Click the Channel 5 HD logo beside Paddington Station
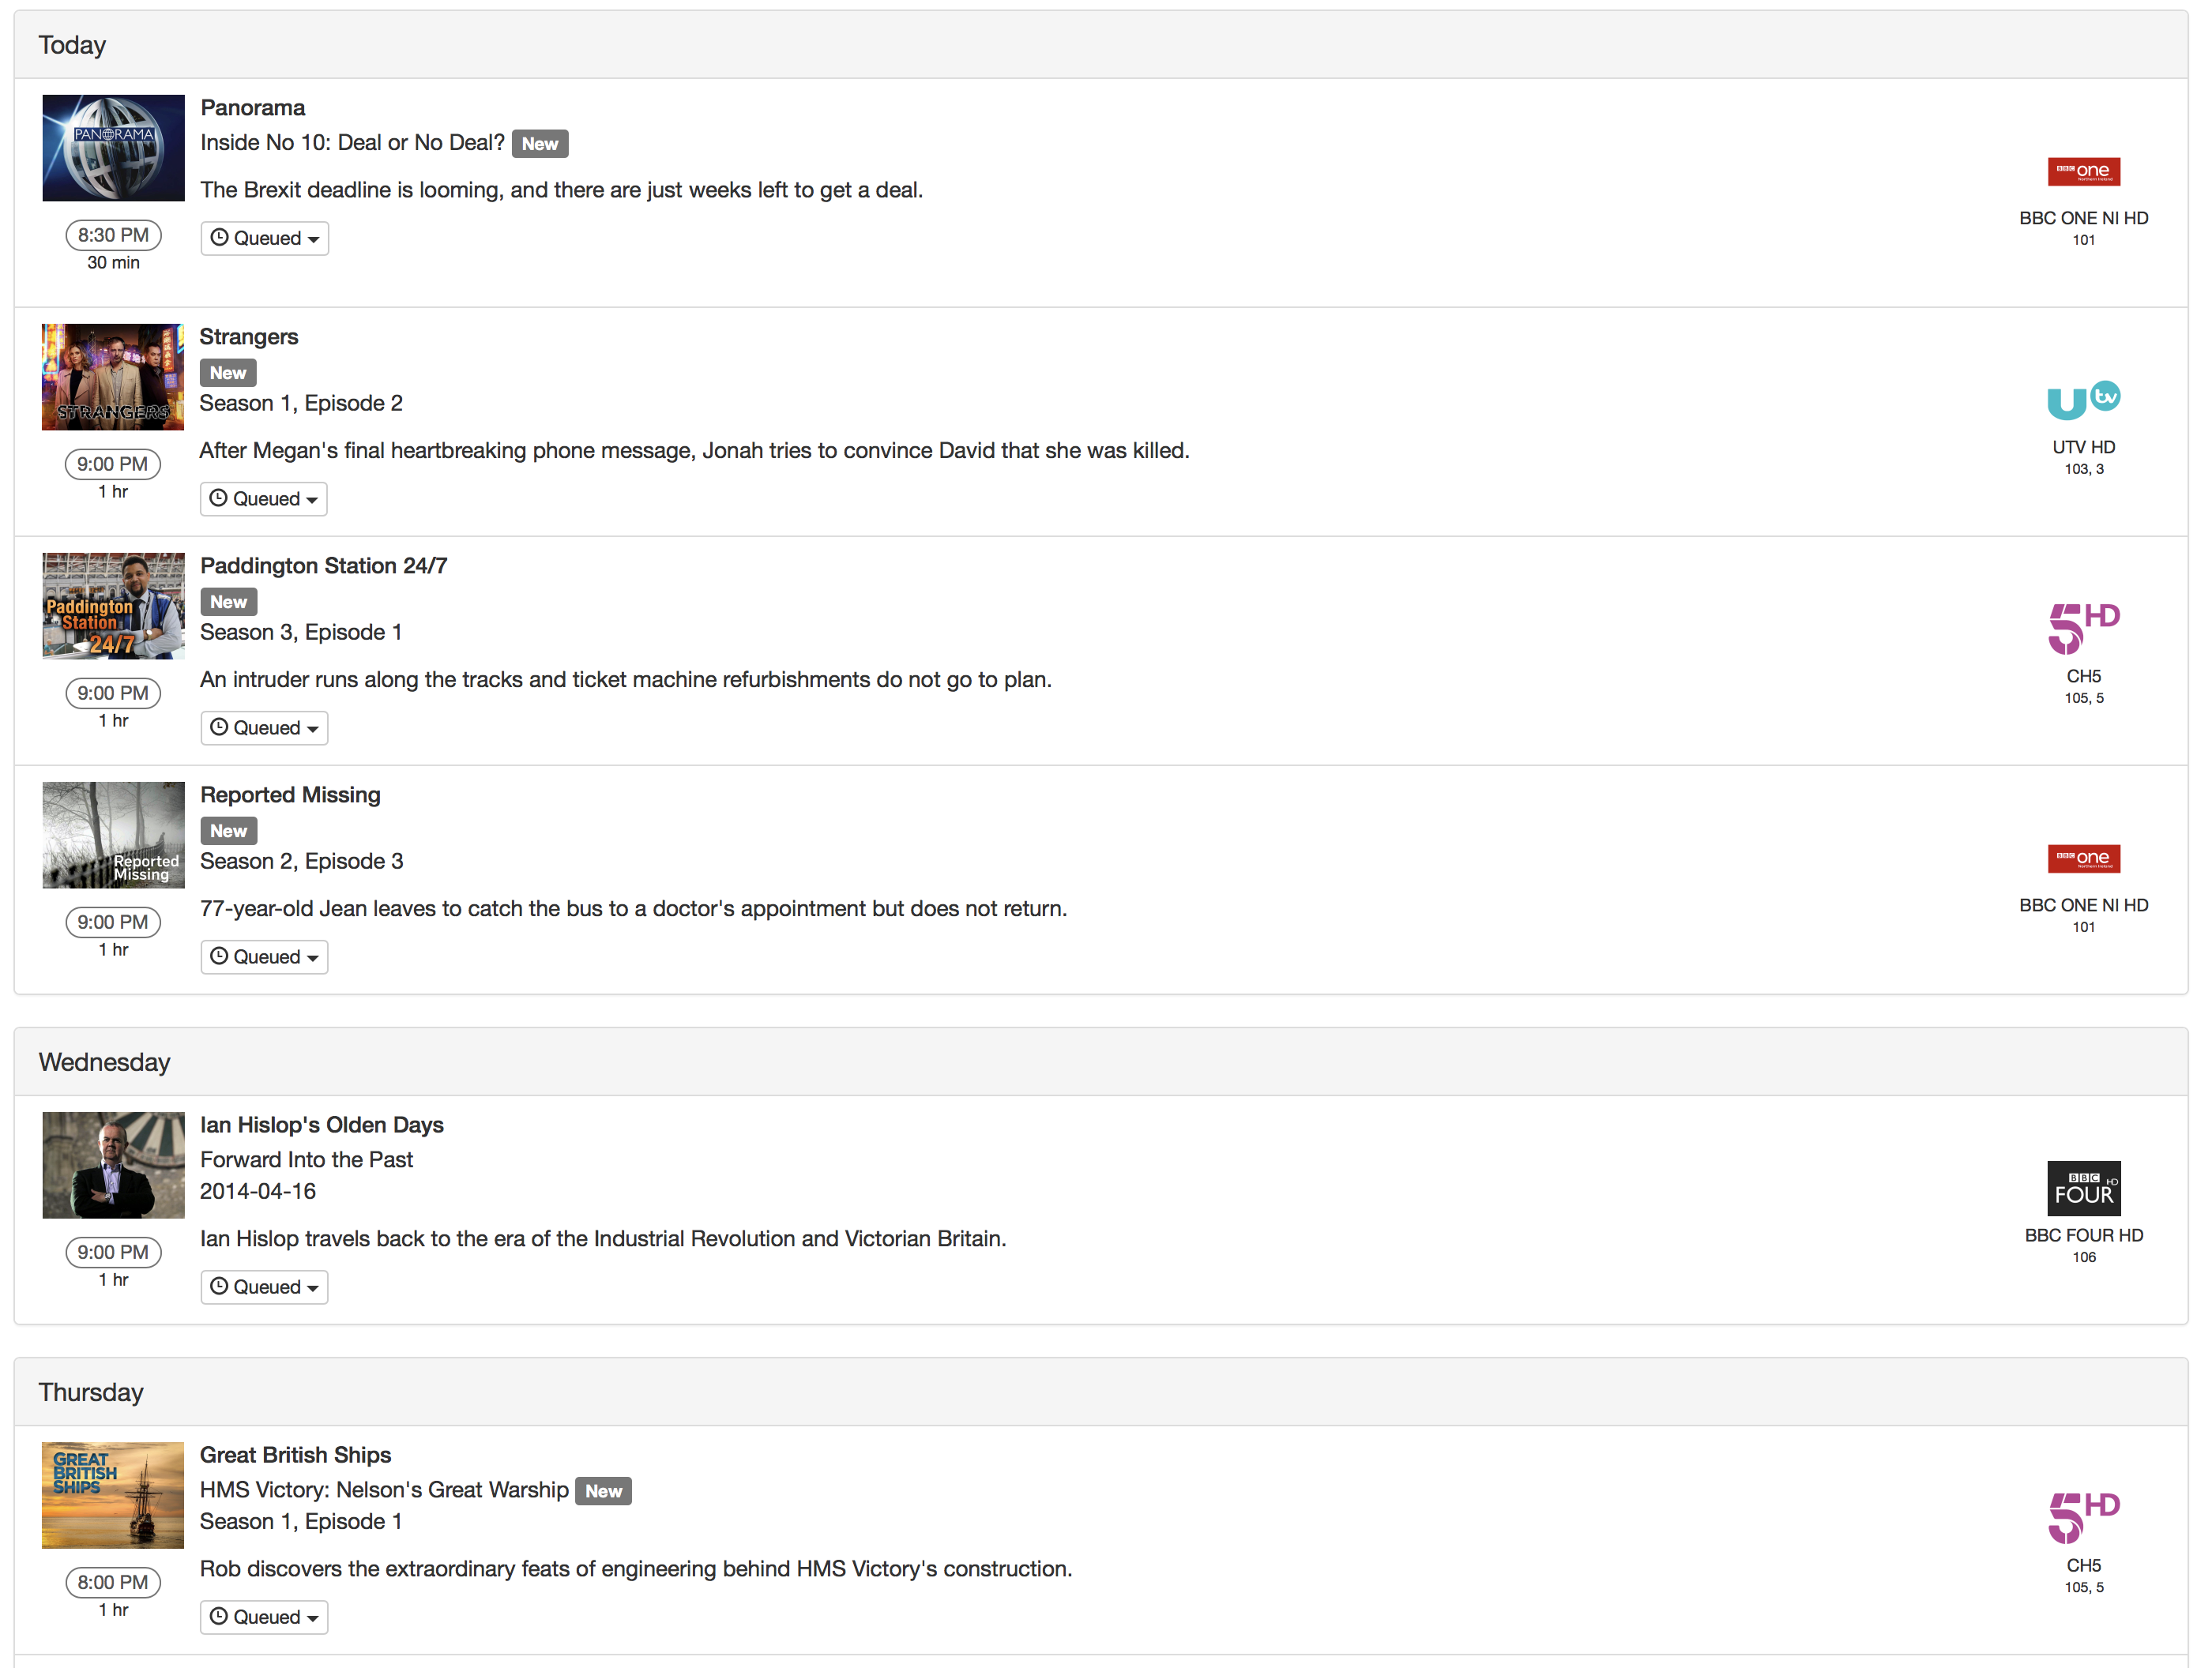 coord(2083,628)
